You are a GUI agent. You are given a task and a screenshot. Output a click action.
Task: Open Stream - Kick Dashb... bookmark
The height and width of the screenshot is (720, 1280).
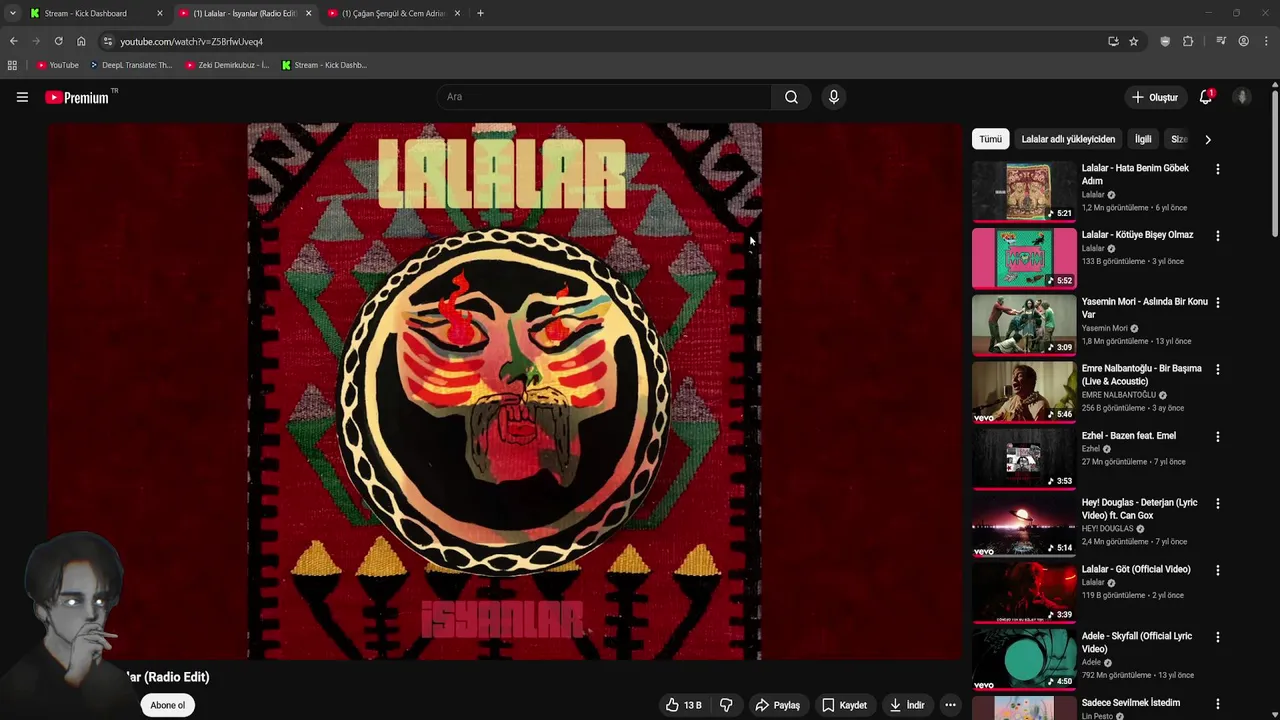tap(324, 65)
